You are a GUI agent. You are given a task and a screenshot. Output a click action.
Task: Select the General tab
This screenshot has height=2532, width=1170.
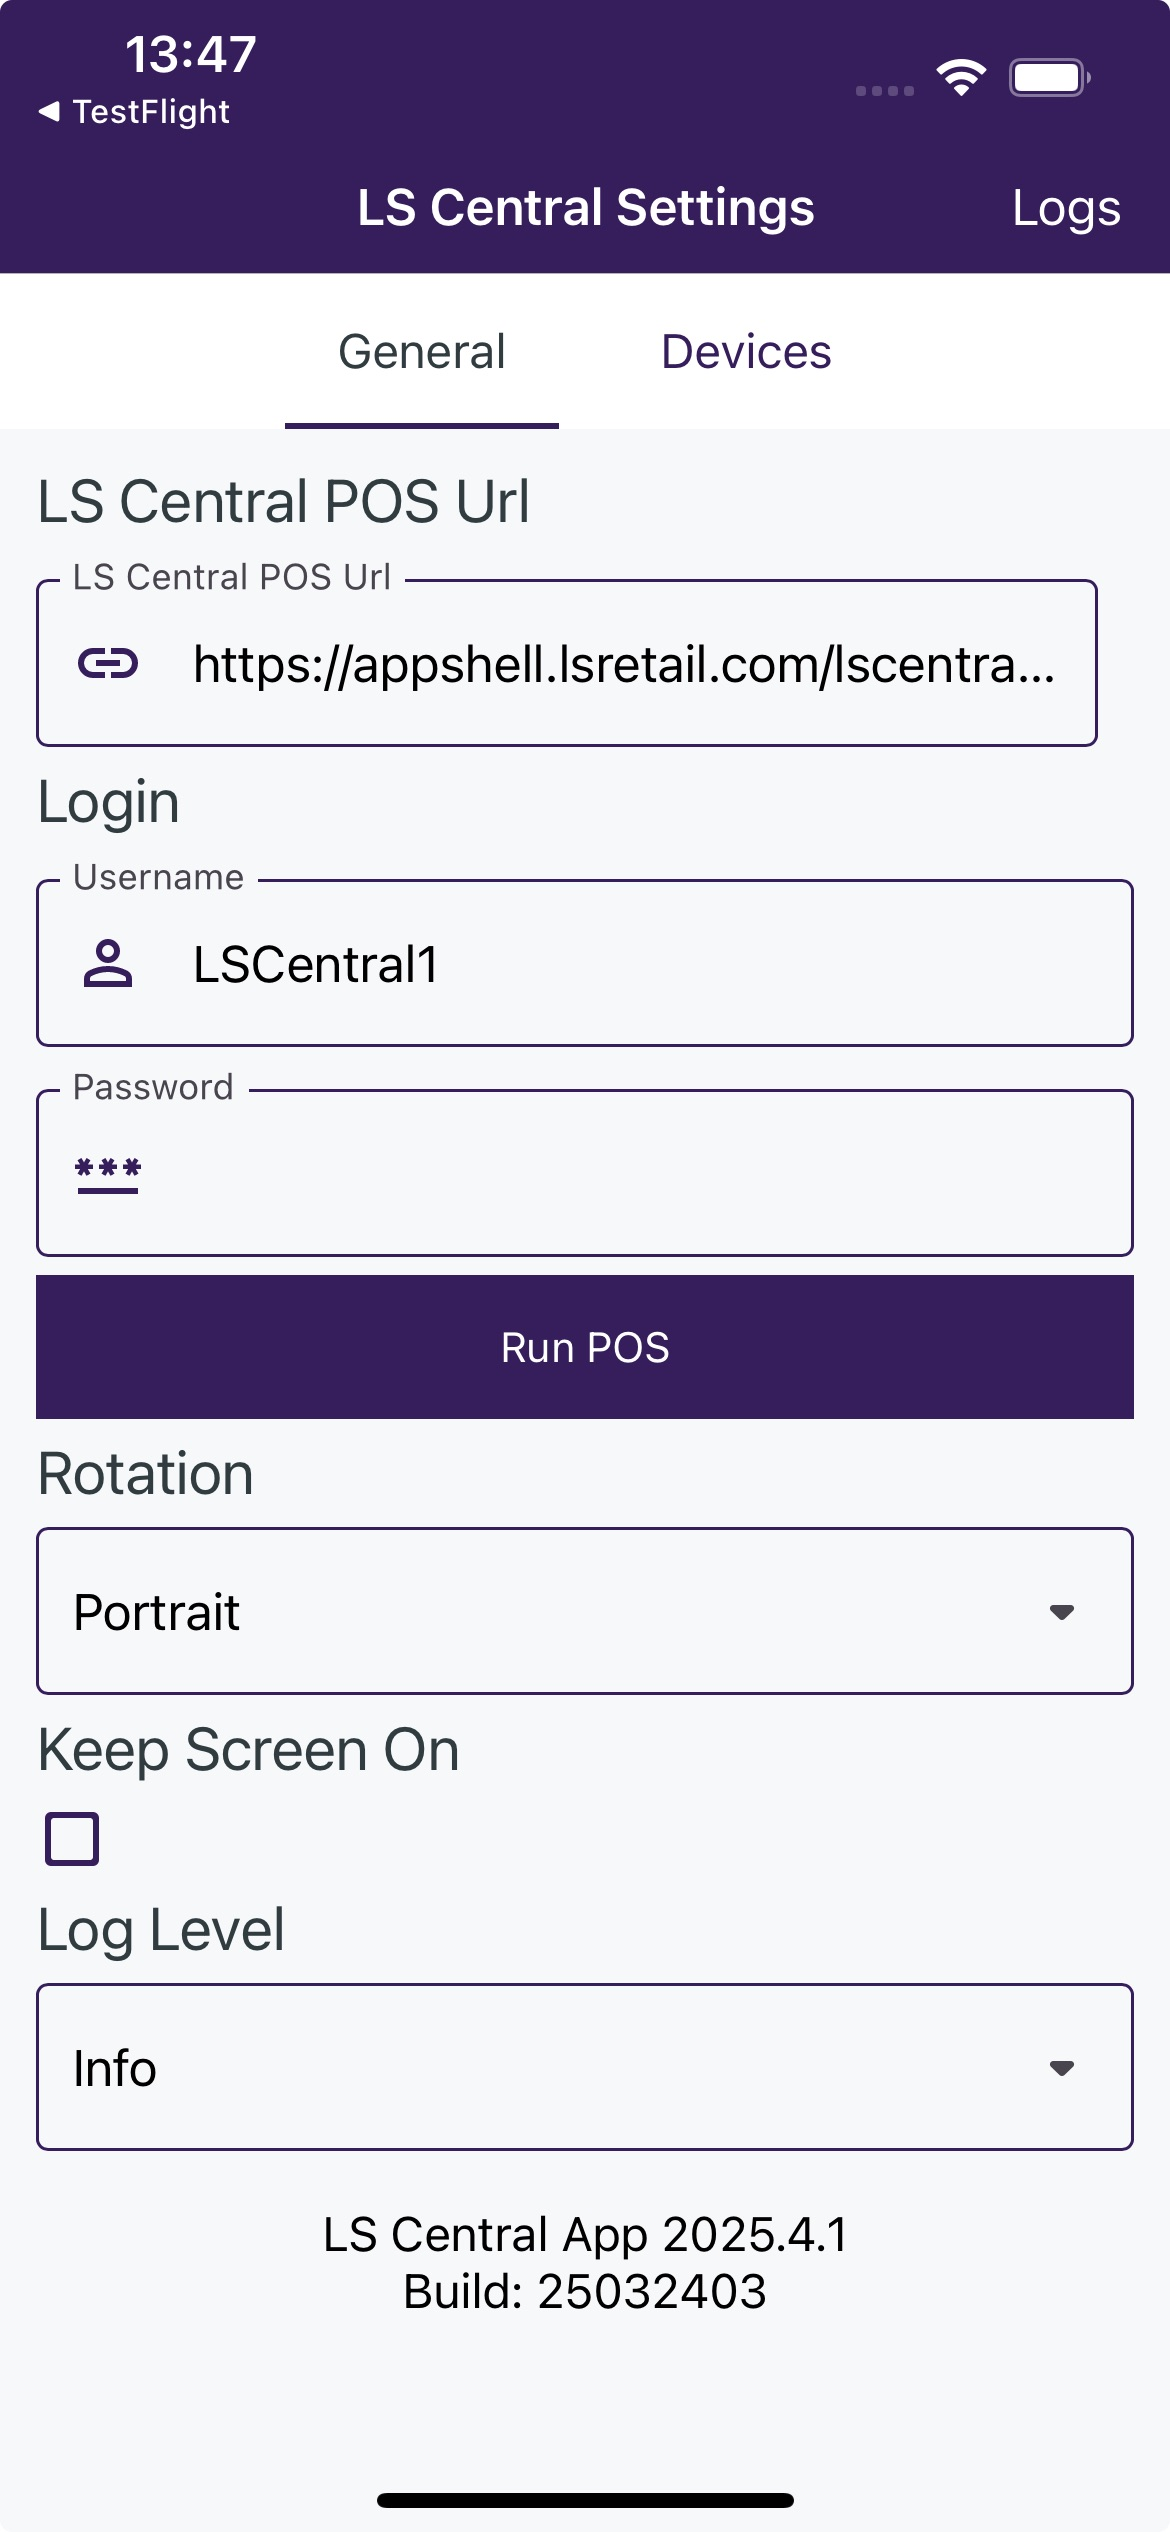422,352
